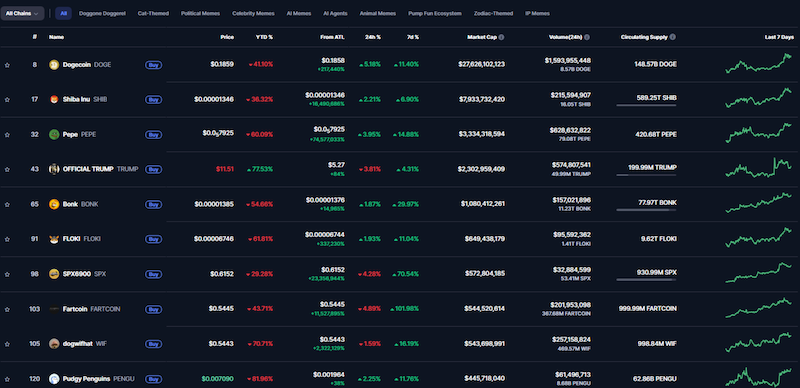Toggle watchlist star for Pepe
Viewport: 800px width, 388px height.
pyautogui.click(x=7, y=135)
